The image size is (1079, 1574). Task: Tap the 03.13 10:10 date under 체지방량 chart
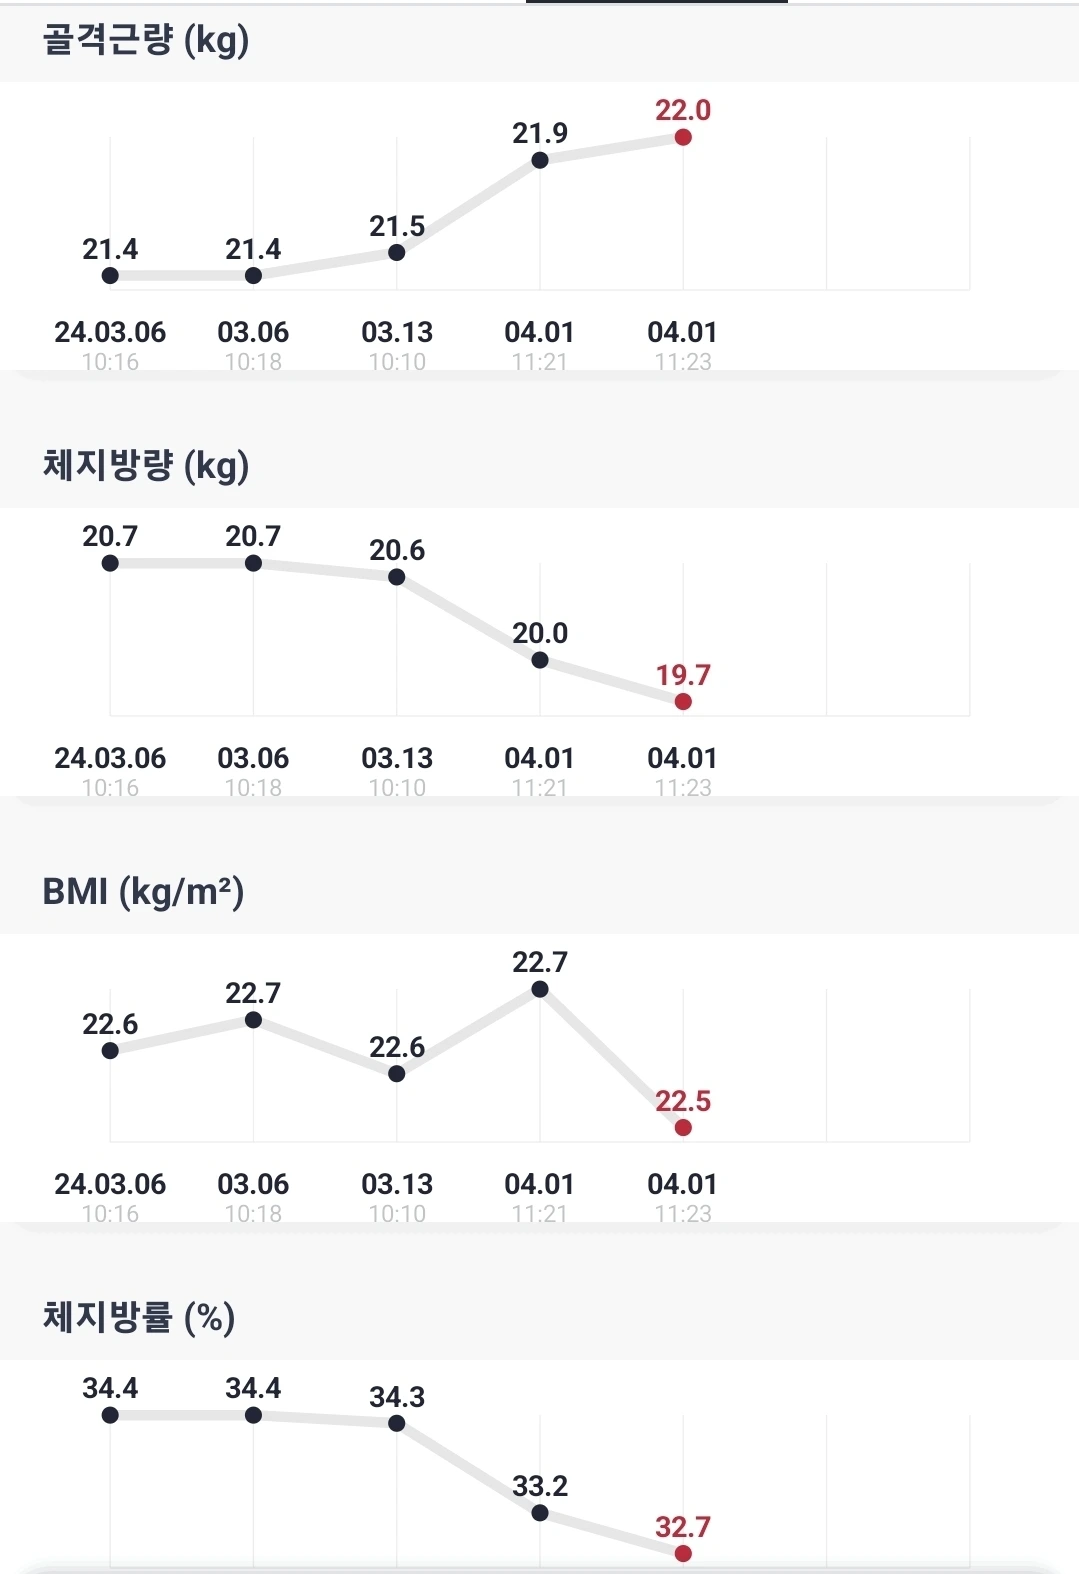point(397,771)
